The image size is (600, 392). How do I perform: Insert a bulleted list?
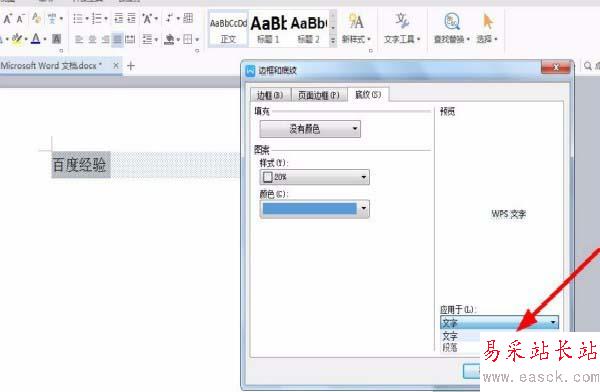(x=78, y=18)
